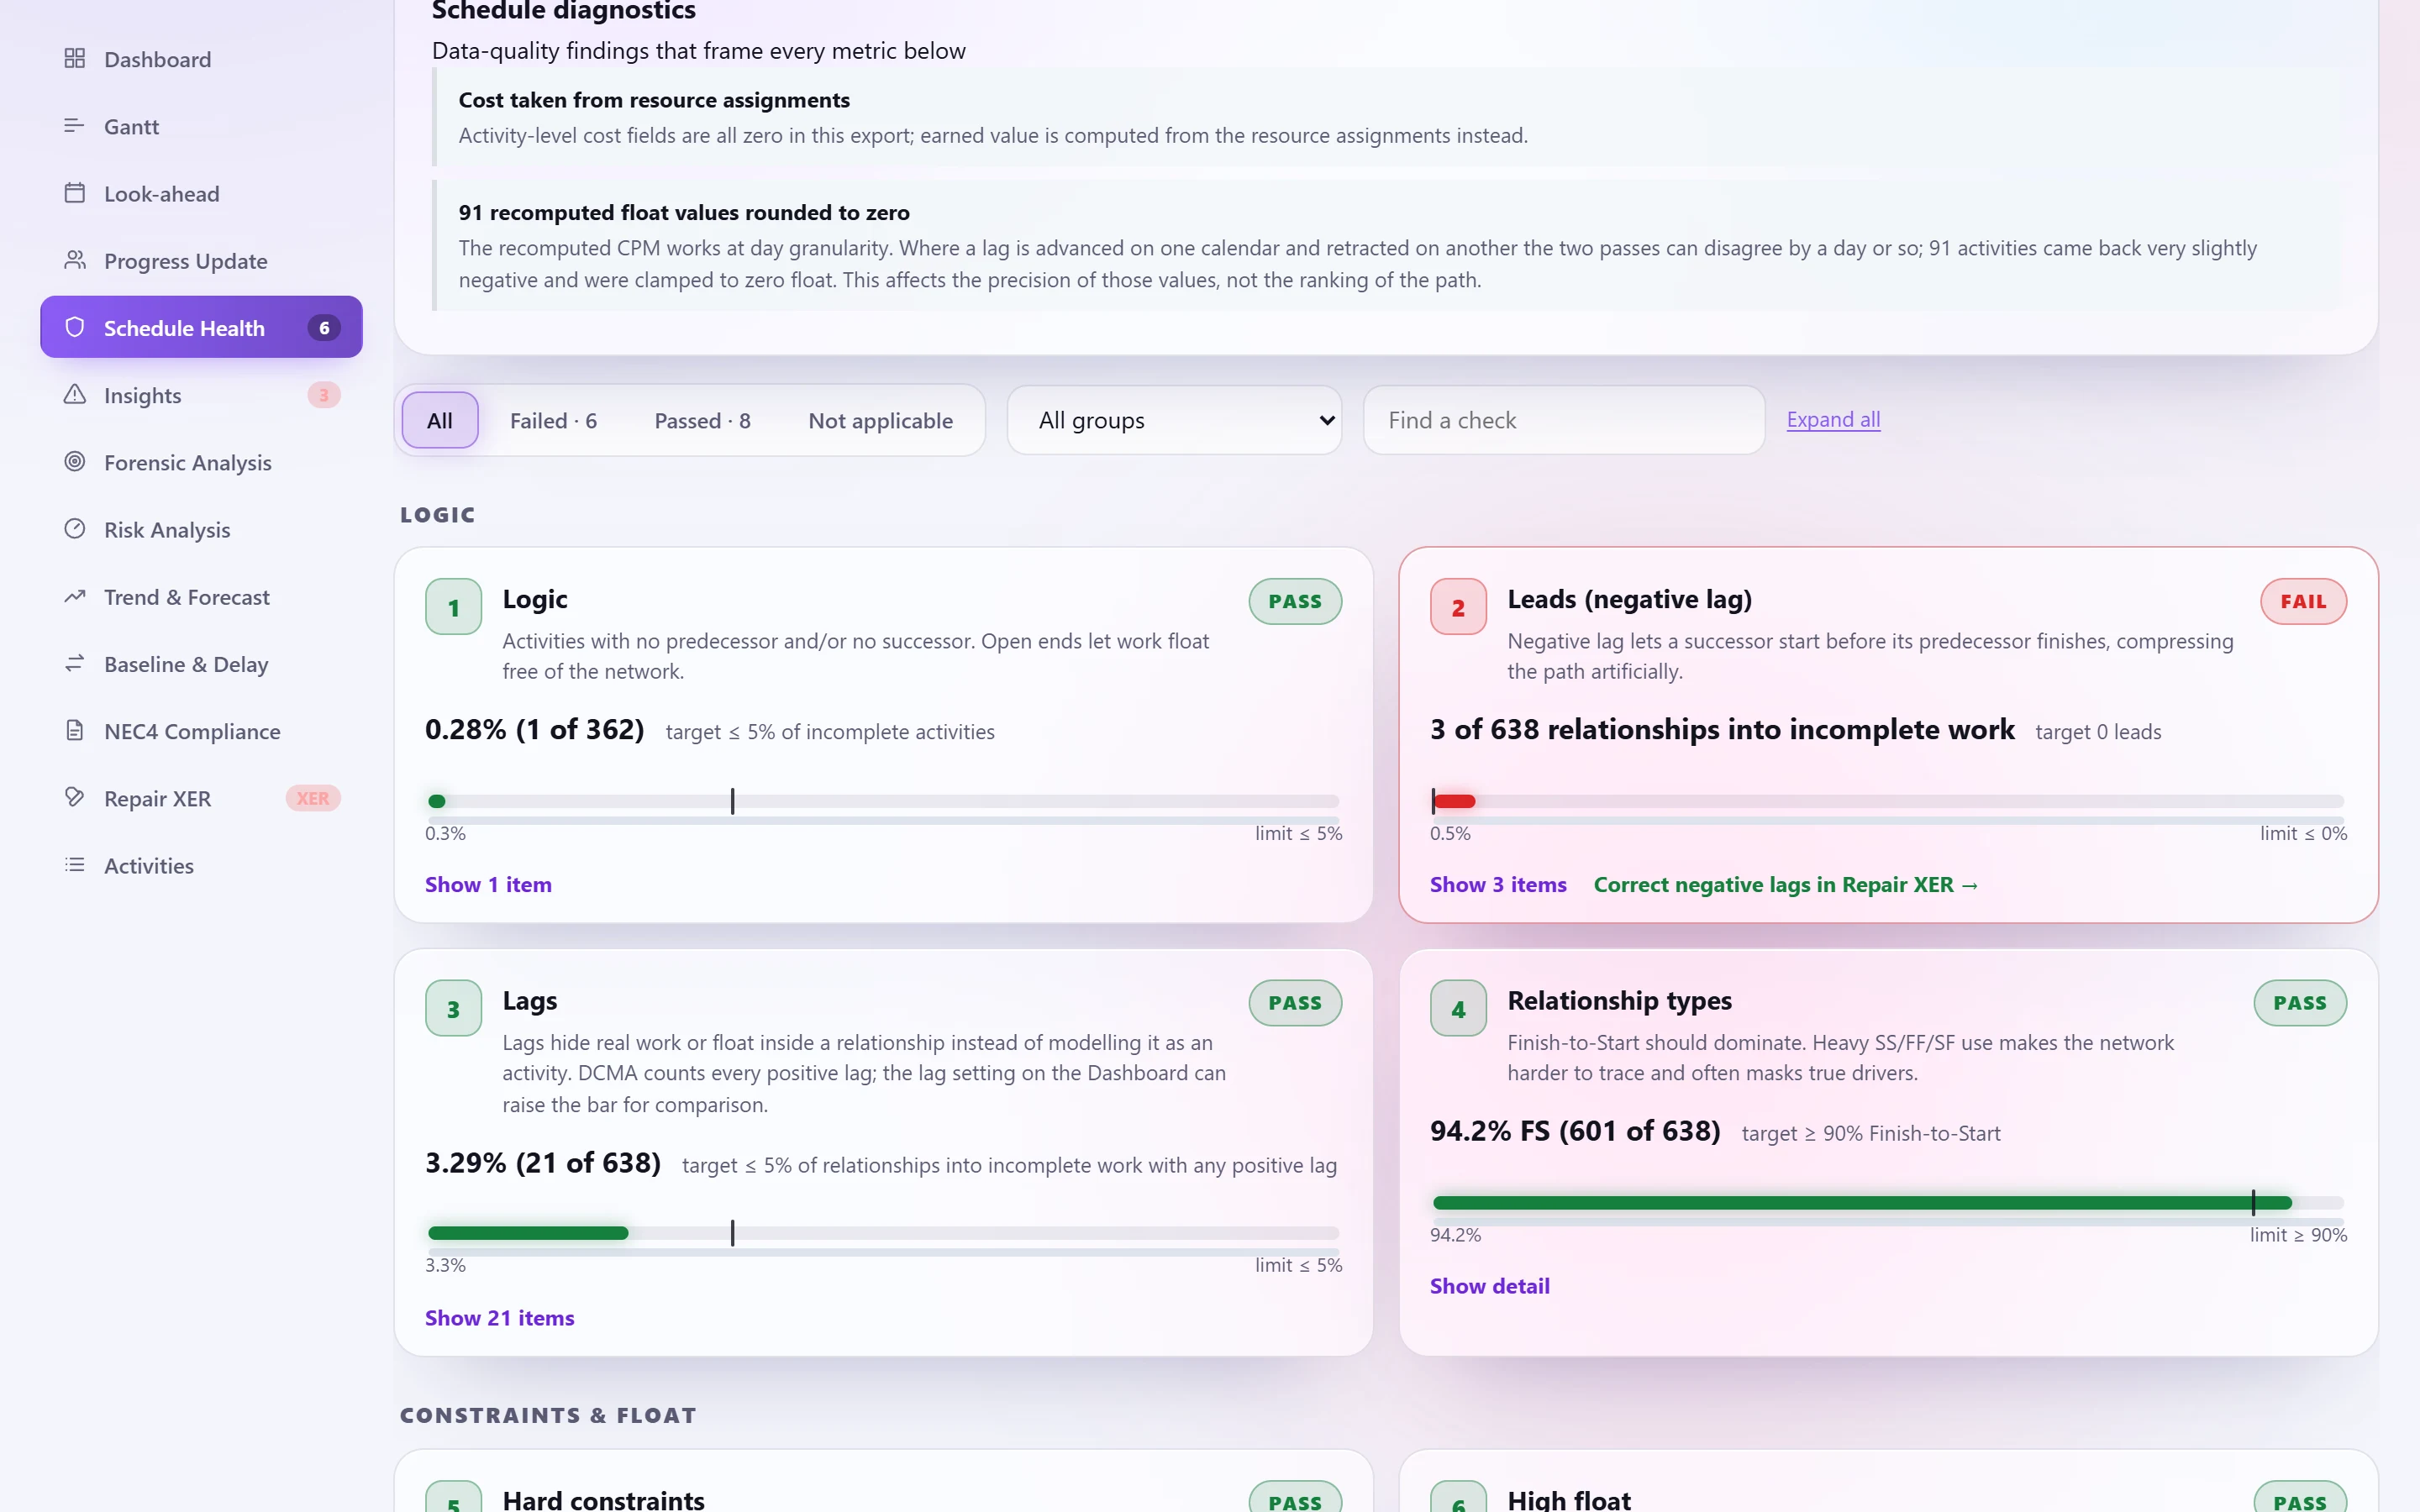This screenshot has width=2420, height=1512.
Task: Click the number 1 badge on Logic card
Action: tap(453, 607)
